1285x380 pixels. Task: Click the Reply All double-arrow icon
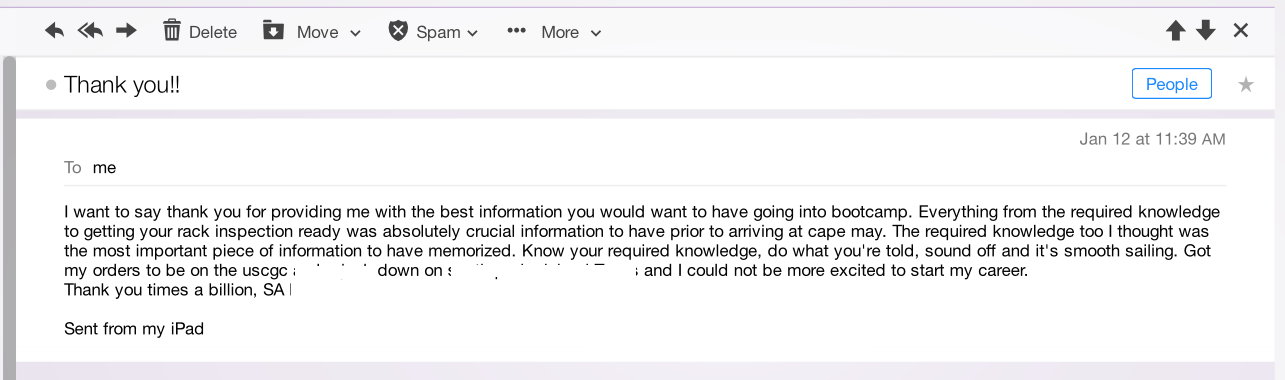pyautogui.click(x=90, y=31)
